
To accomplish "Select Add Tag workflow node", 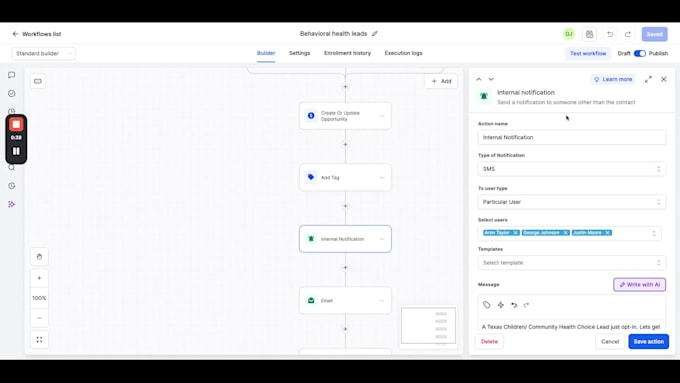I will click(x=345, y=177).
